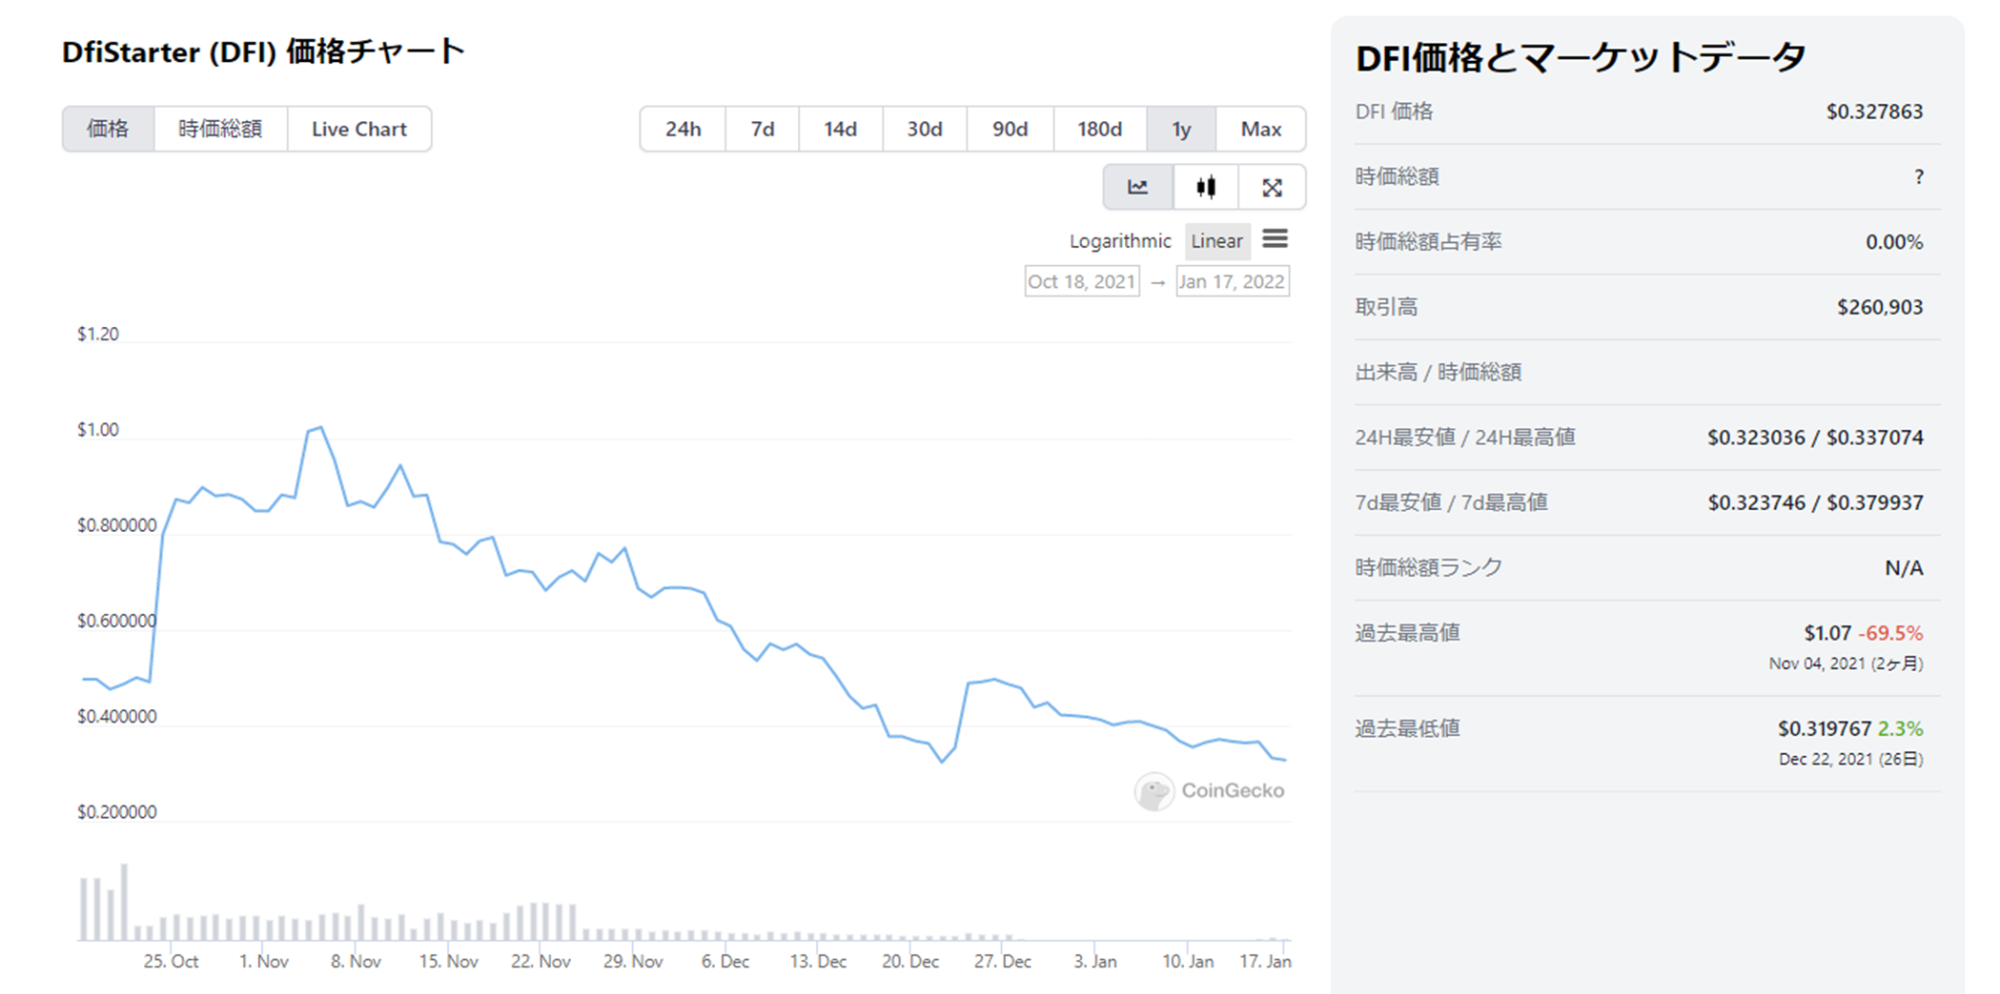This screenshot has height=994, width=2000.
Task: Click the $1.20 axis label
Action: tap(98, 334)
